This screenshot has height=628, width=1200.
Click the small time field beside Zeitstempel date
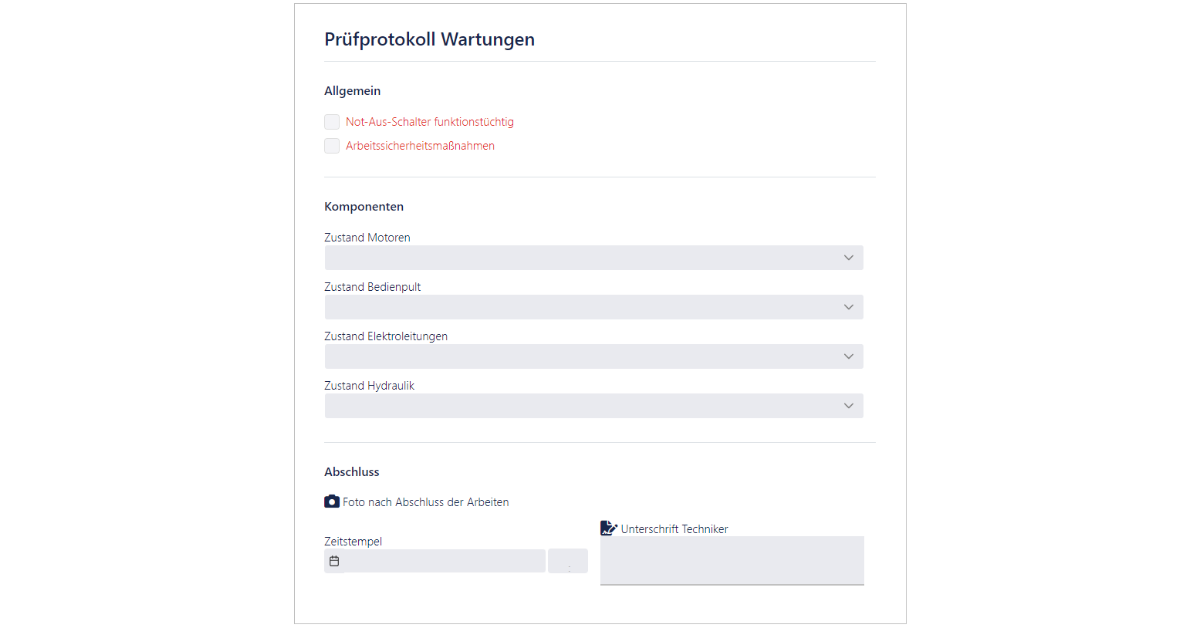568,561
